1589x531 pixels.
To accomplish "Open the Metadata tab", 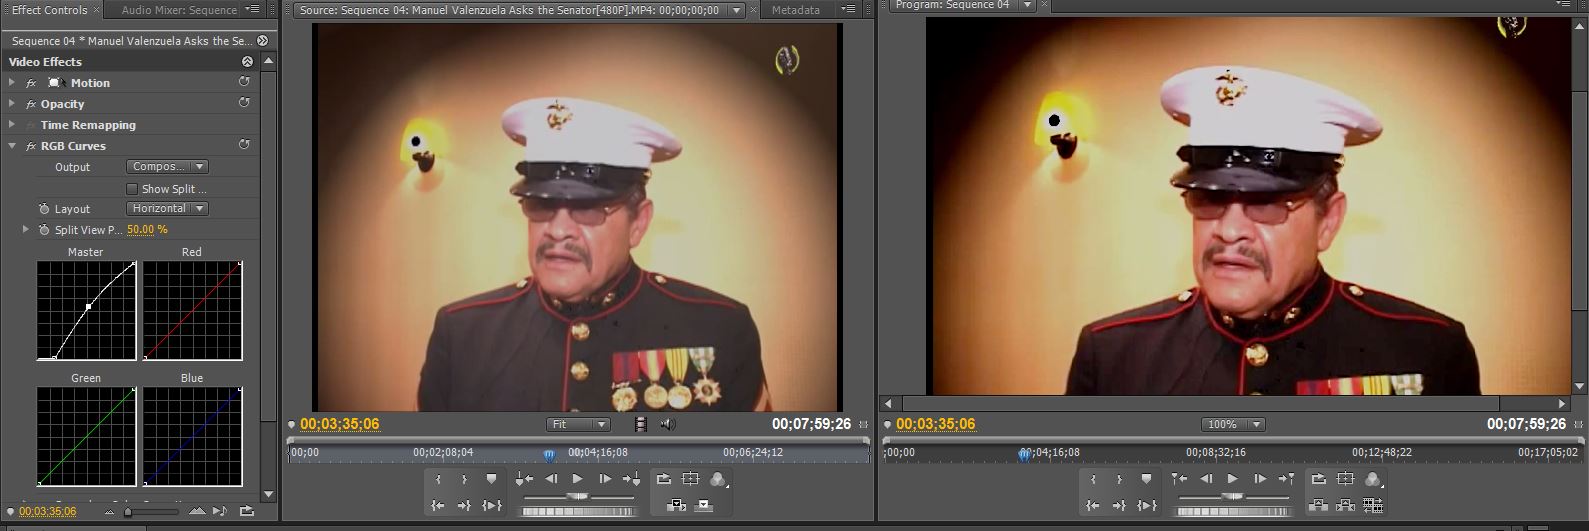I will coord(795,10).
